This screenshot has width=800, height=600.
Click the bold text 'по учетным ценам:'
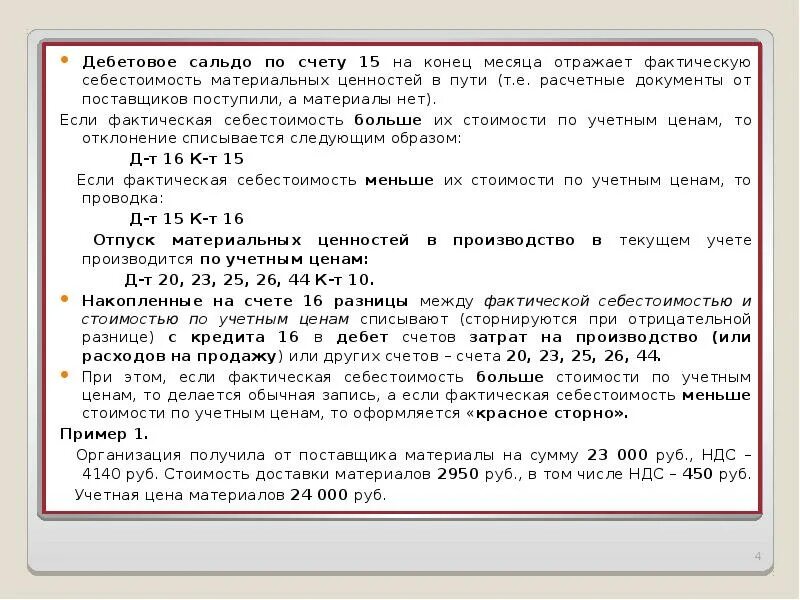click(284, 259)
